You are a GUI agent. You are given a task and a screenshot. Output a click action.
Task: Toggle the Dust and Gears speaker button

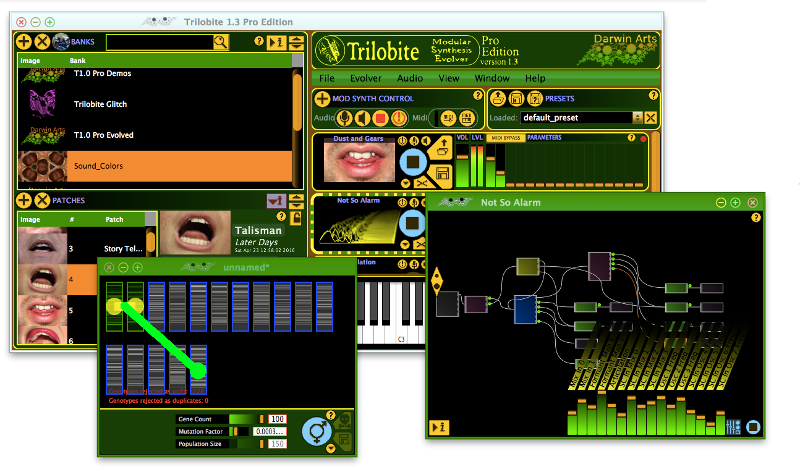426,141
